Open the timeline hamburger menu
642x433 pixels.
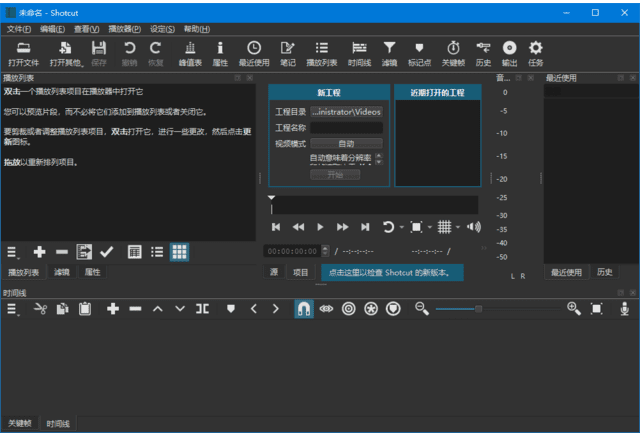coord(12,309)
